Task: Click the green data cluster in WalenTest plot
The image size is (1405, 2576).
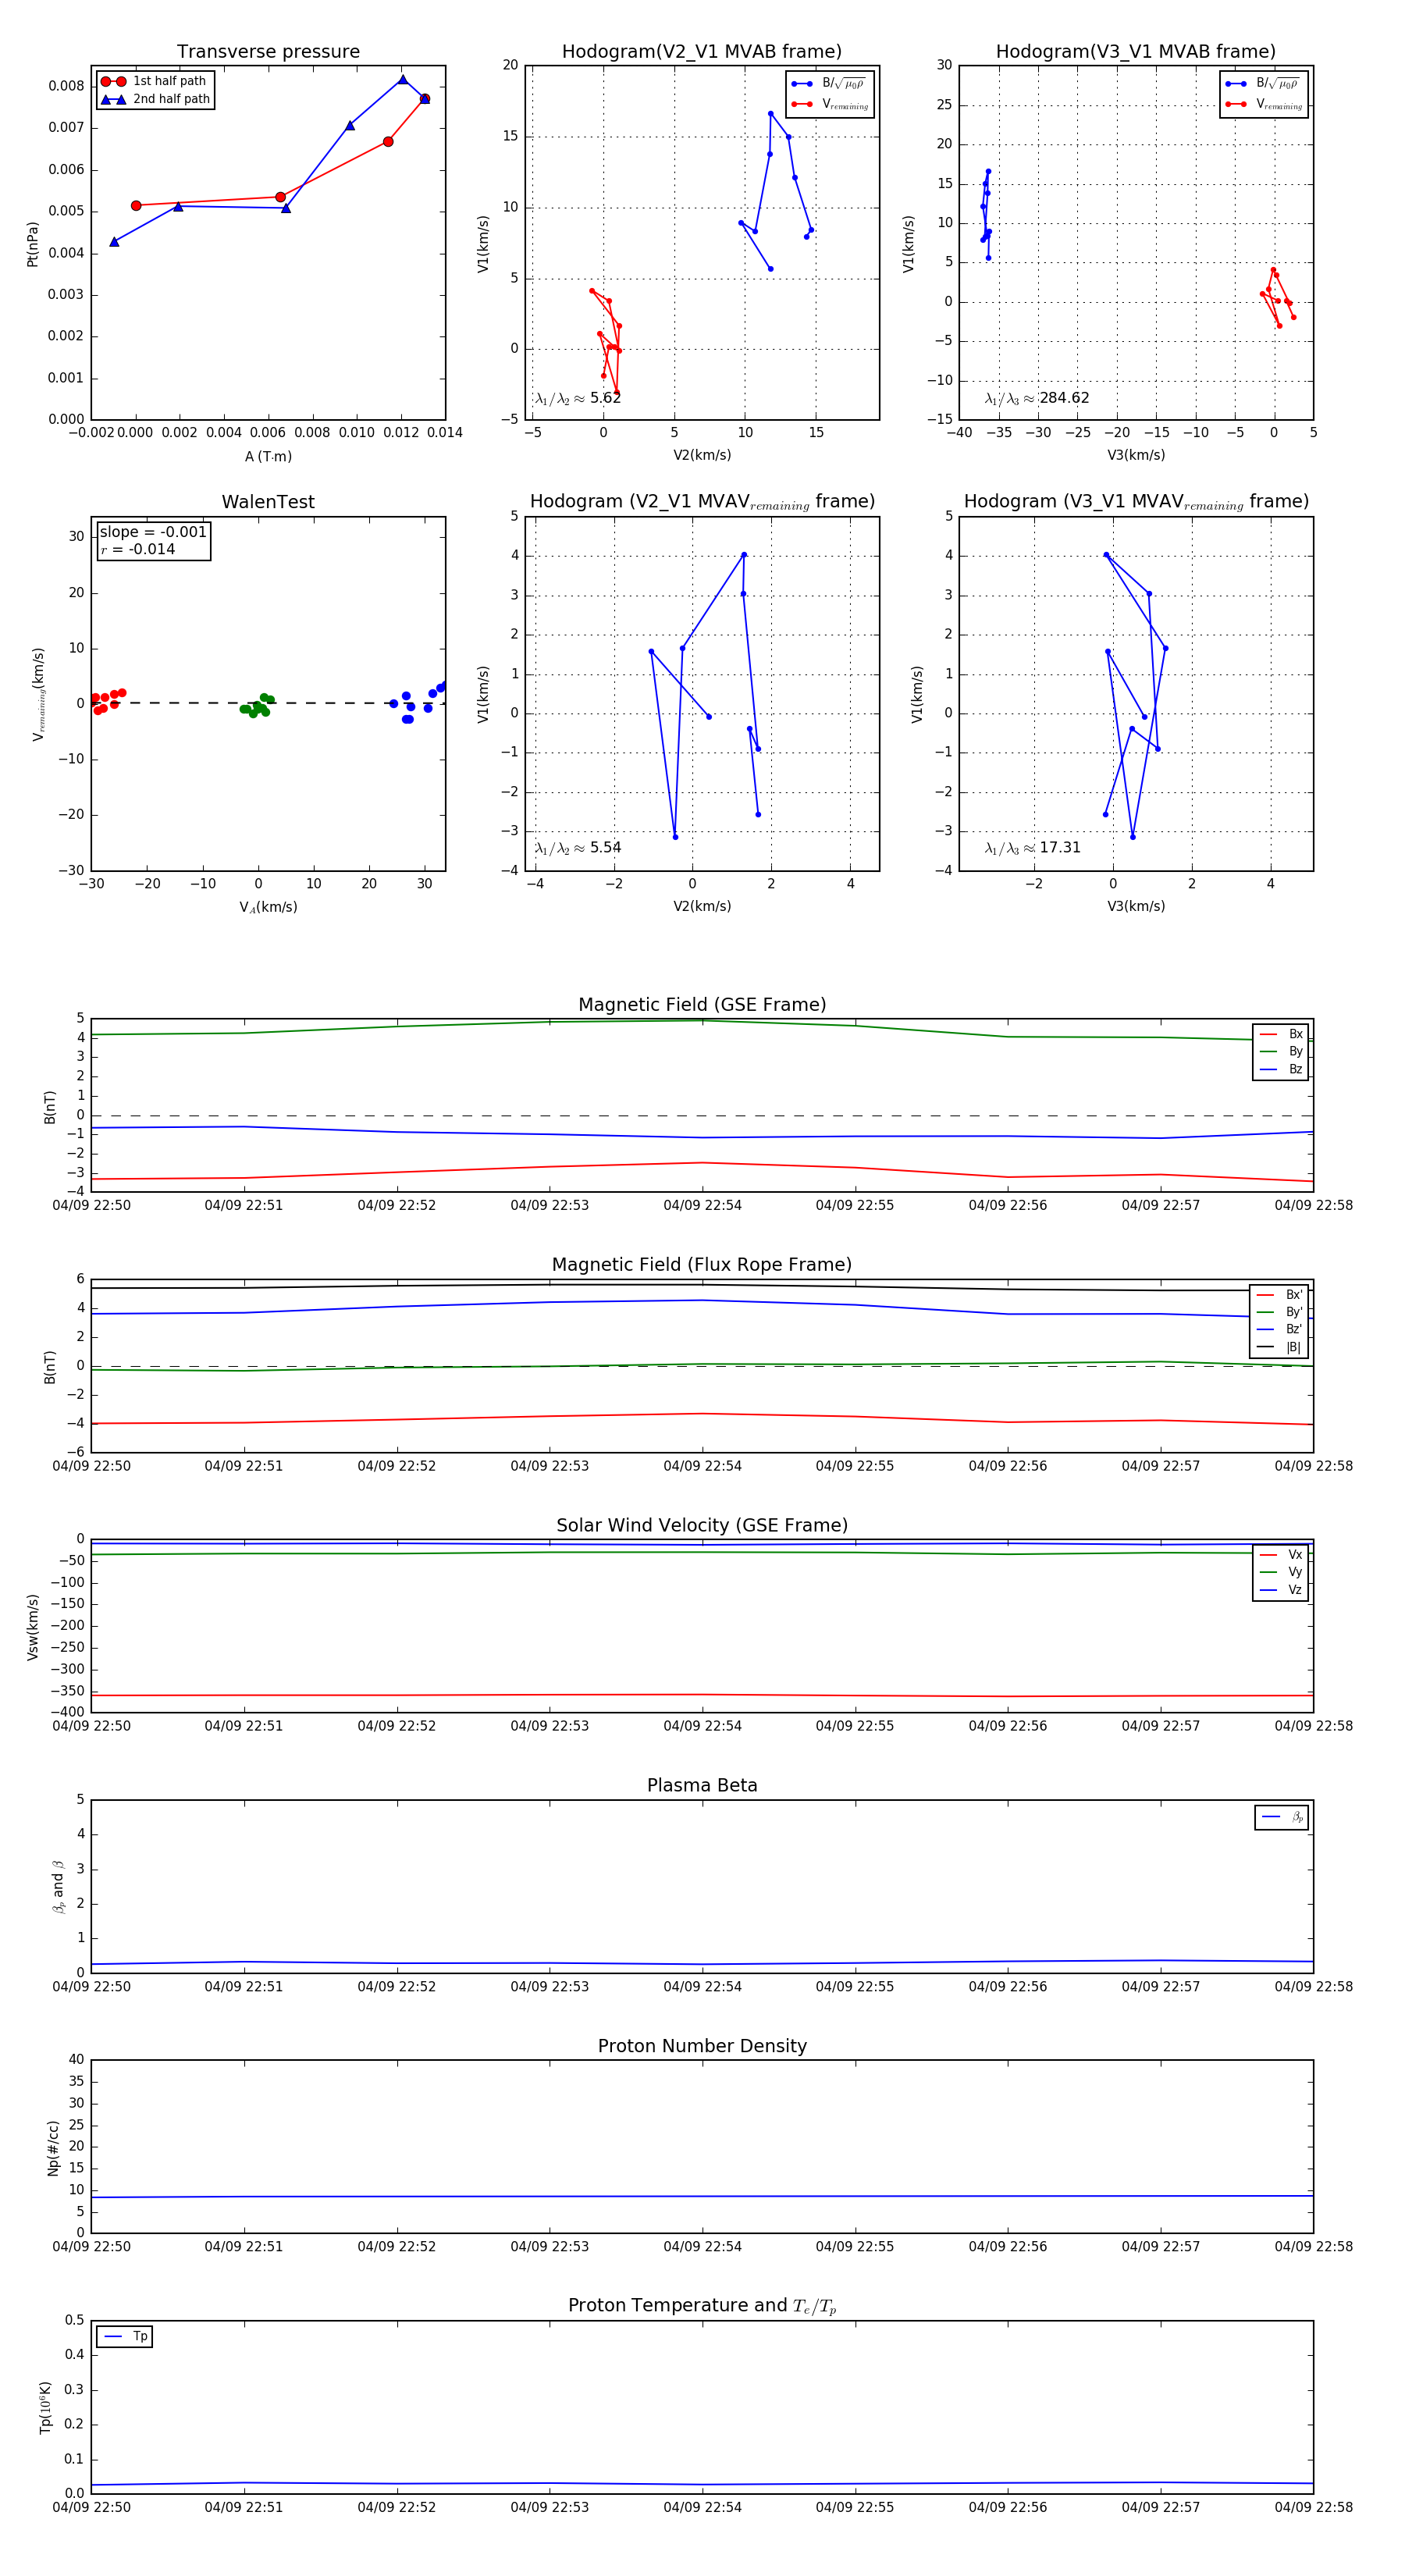Action: tap(257, 706)
